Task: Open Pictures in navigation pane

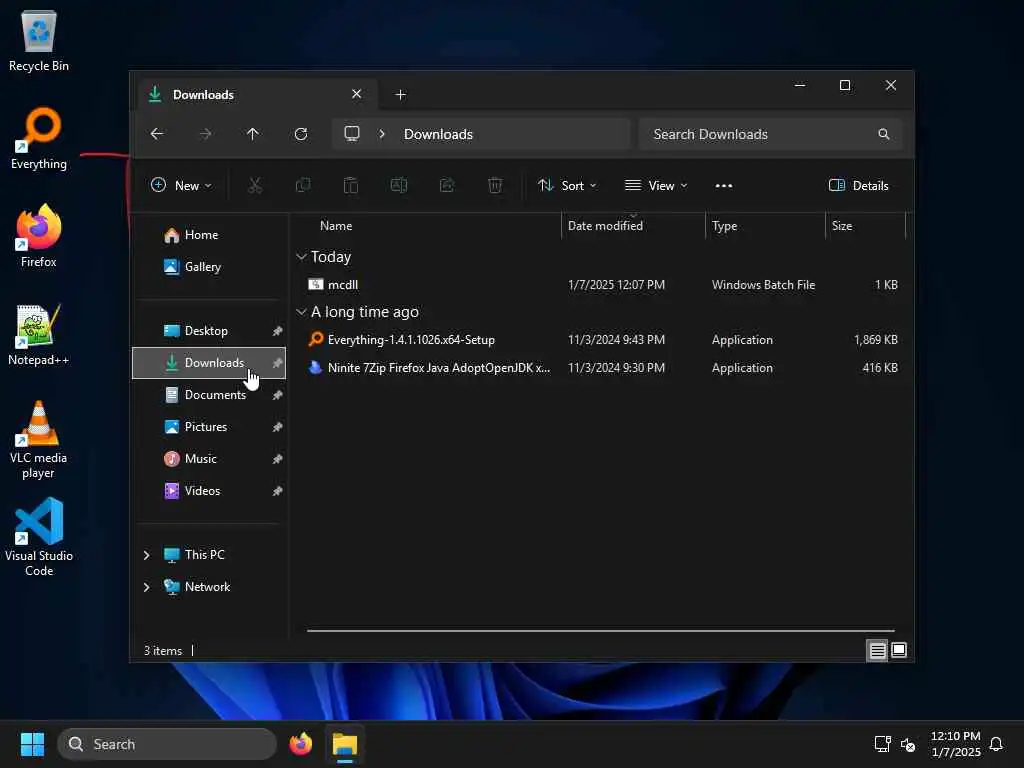Action: pos(209,427)
